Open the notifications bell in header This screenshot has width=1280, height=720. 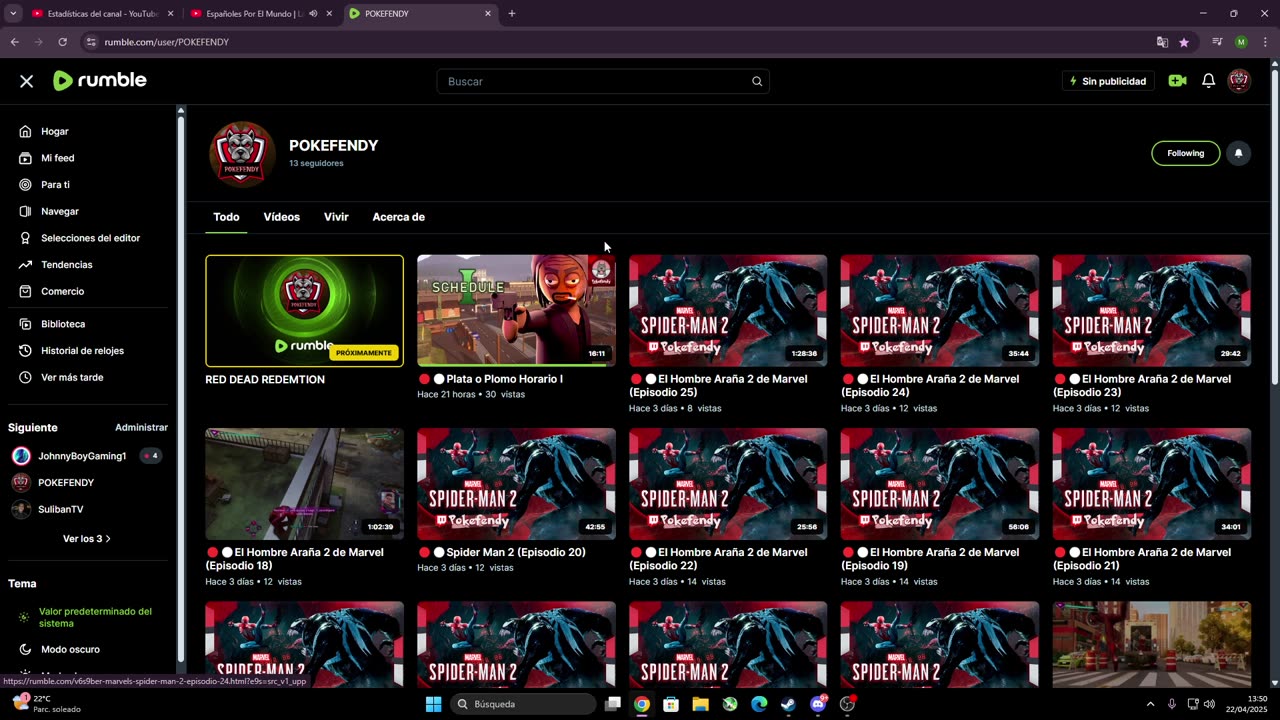1208,81
